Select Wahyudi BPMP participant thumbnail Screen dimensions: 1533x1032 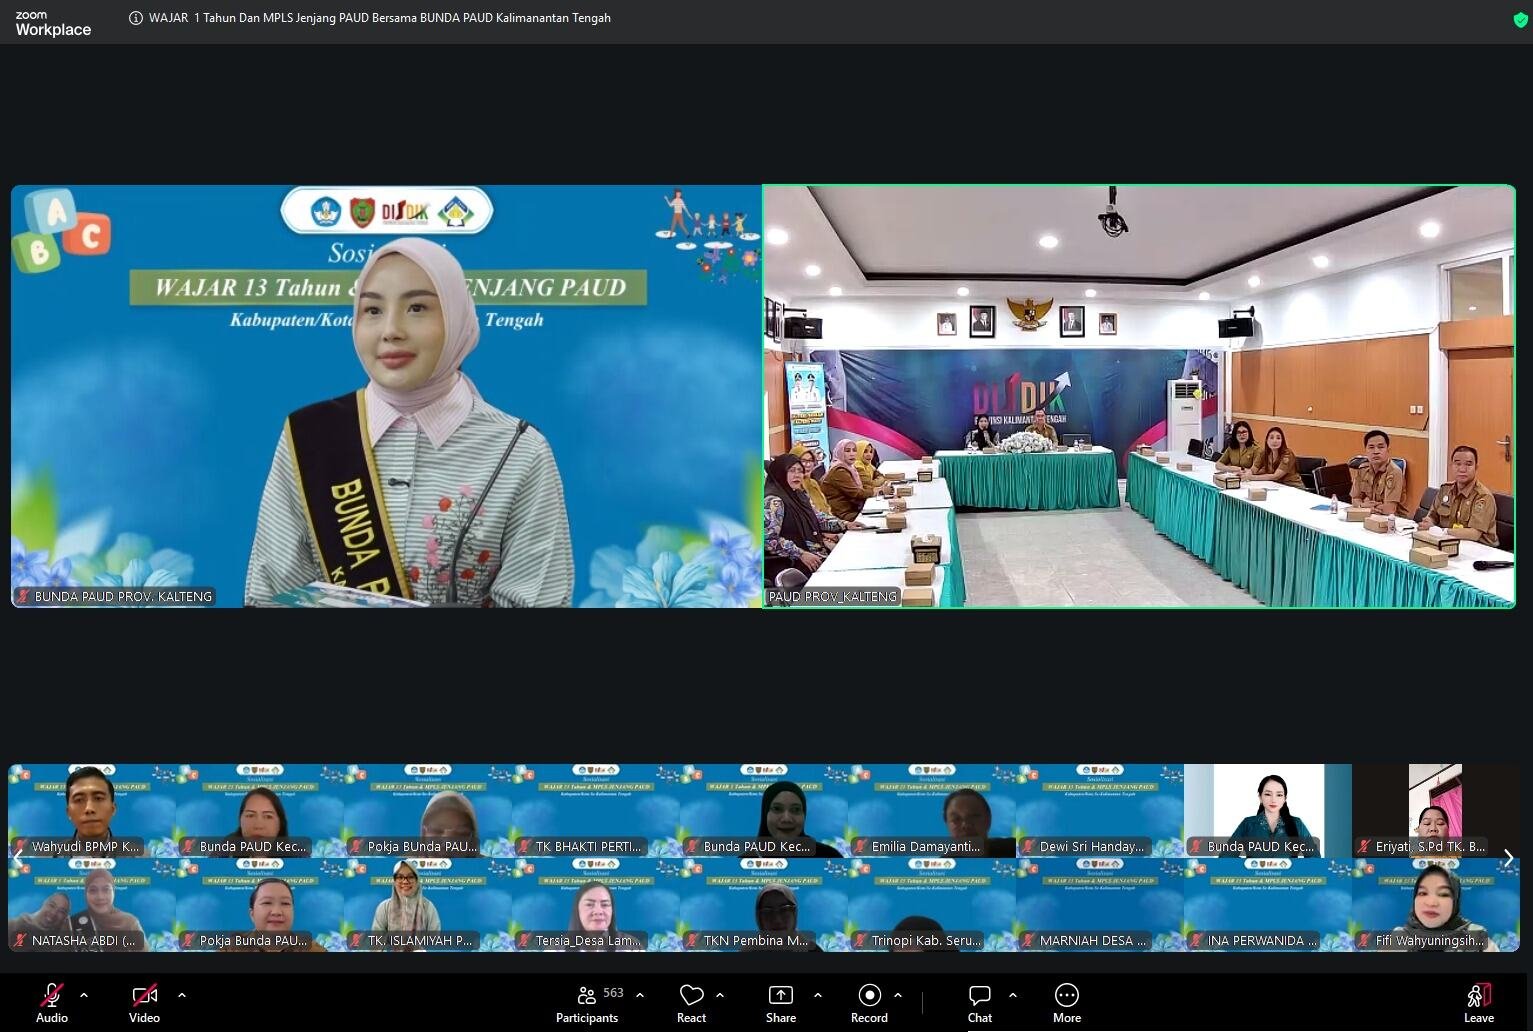click(x=92, y=811)
